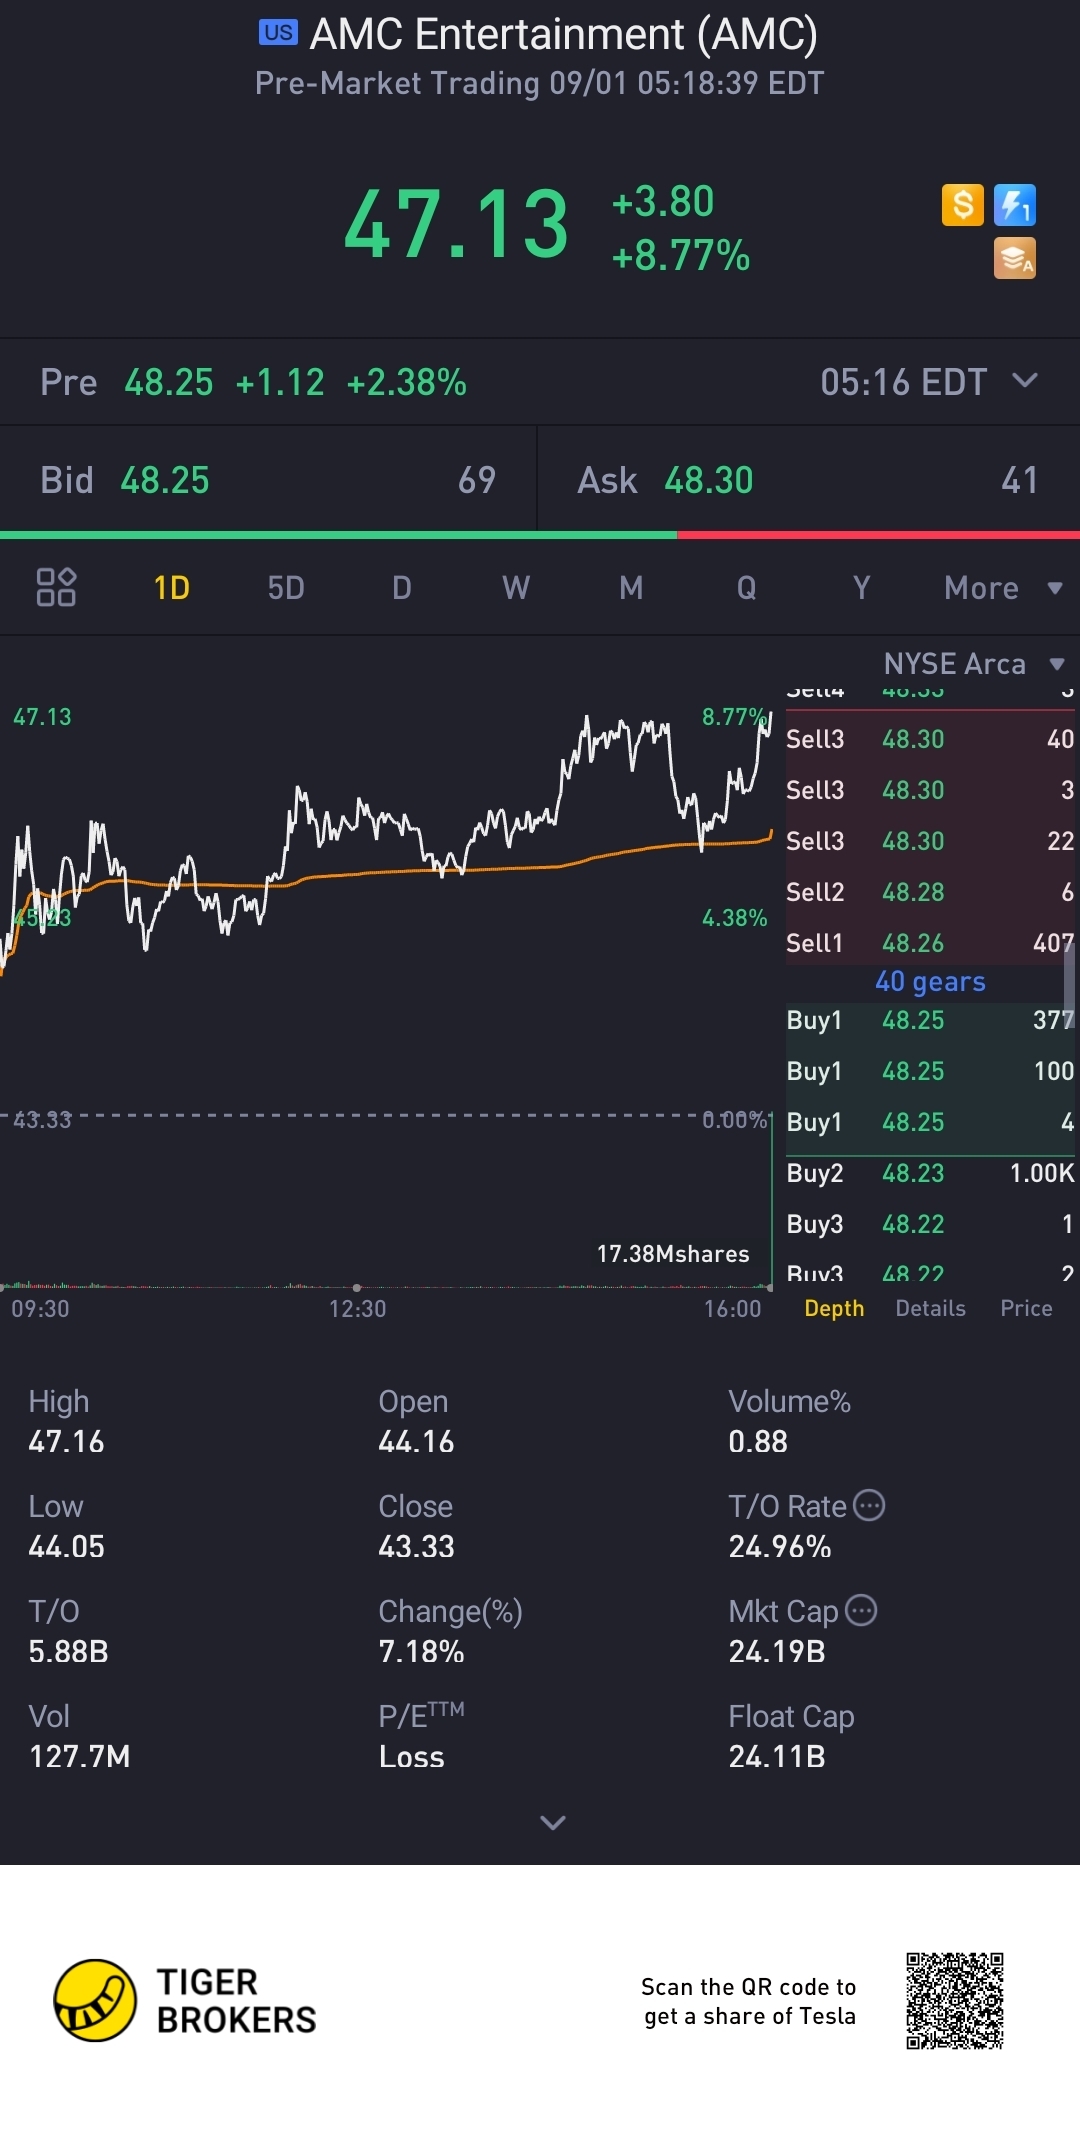Tap the orange dollar sign icon
The width and height of the screenshot is (1080, 2137).
point(962,205)
